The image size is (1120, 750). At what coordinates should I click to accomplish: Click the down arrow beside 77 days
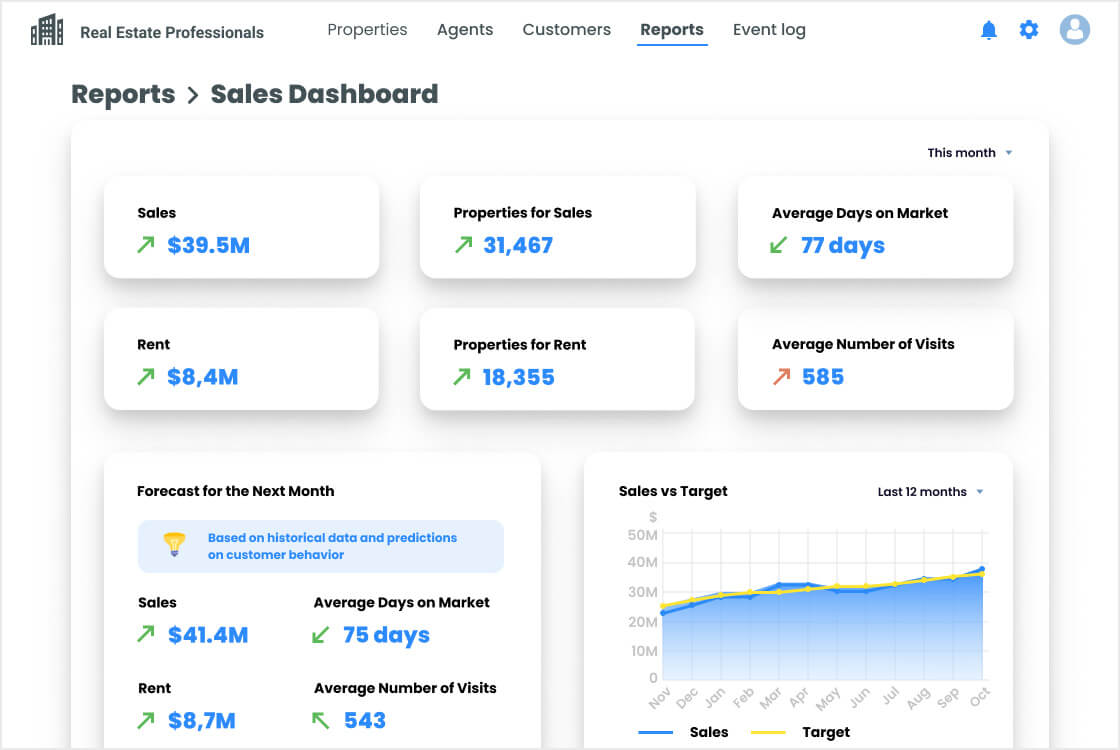pos(779,245)
